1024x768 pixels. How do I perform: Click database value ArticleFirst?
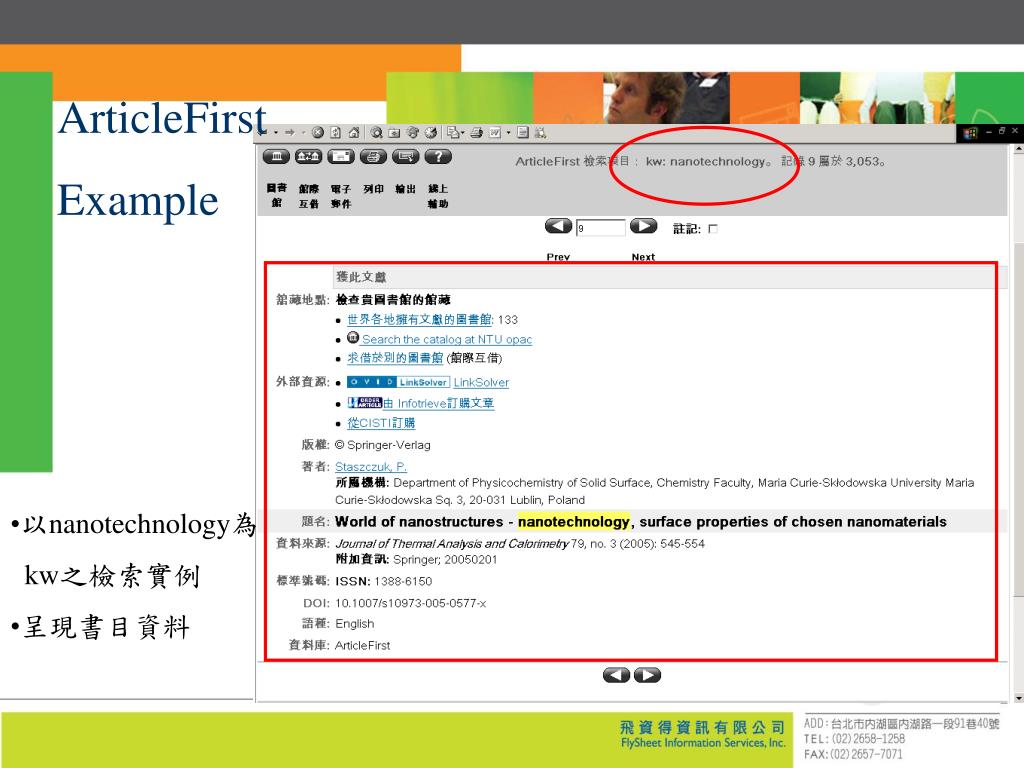[362, 645]
